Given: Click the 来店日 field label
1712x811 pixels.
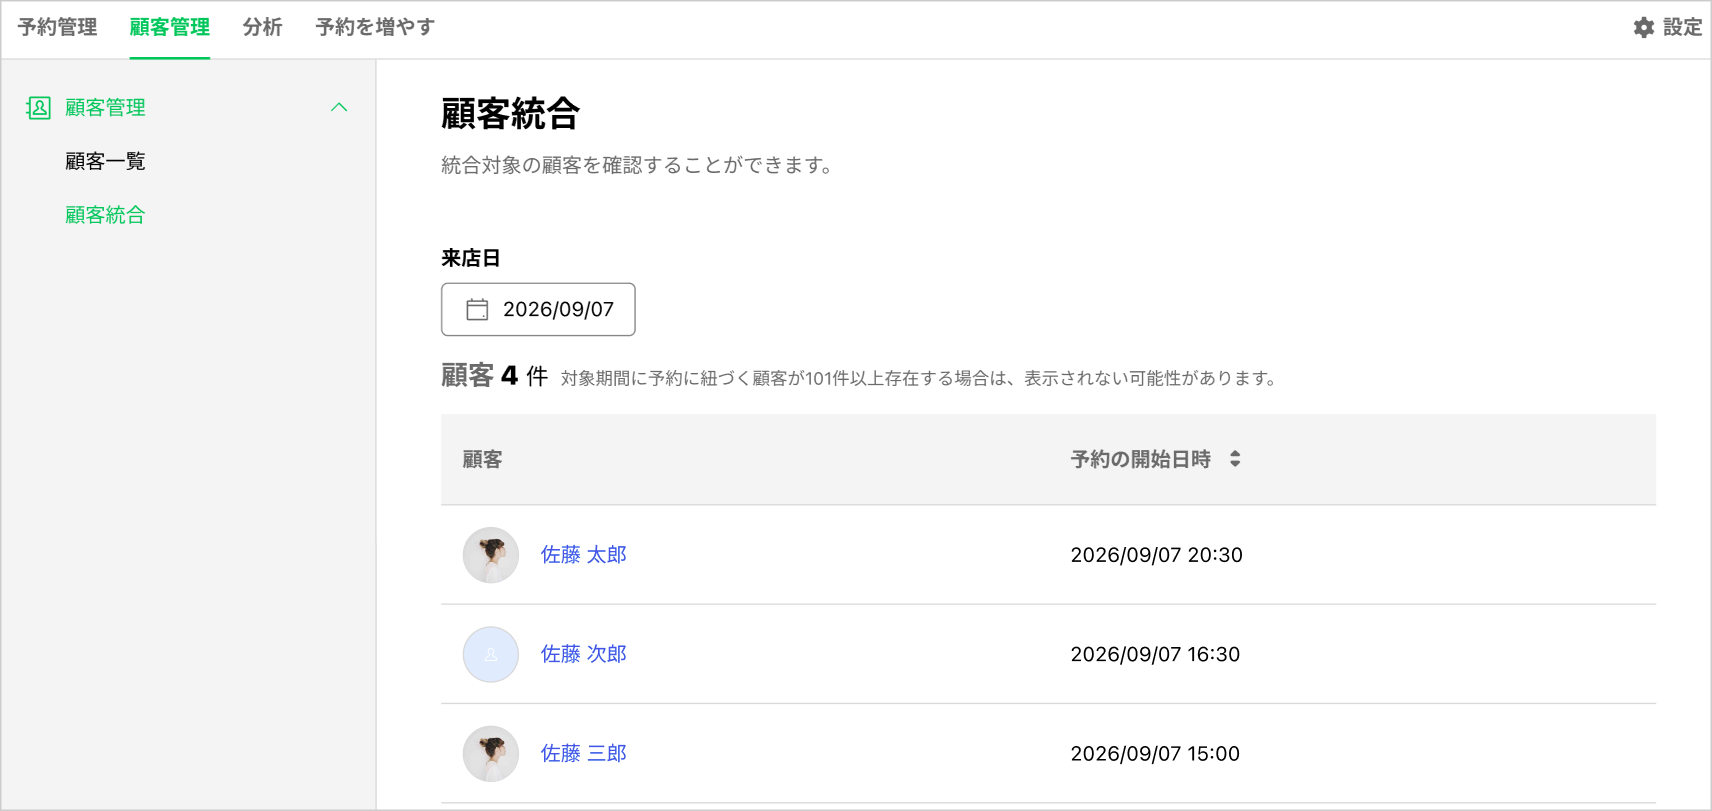Looking at the screenshot, I should coord(470,258).
